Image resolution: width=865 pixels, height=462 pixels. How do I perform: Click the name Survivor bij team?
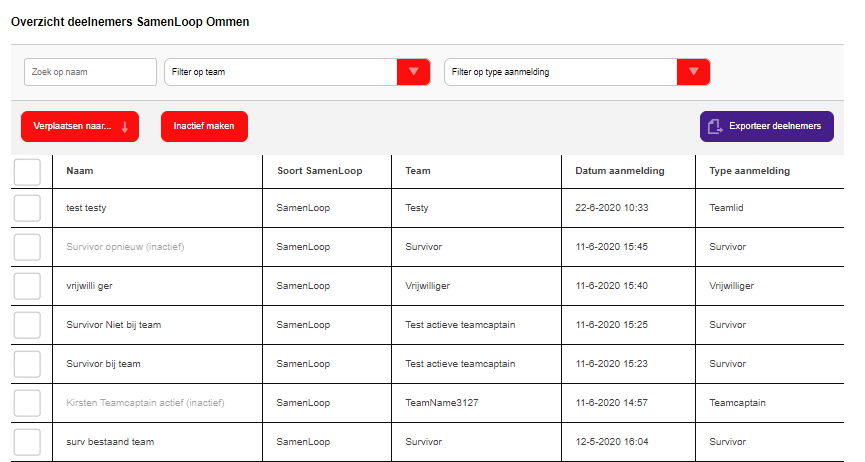click(x=103, y=364)
